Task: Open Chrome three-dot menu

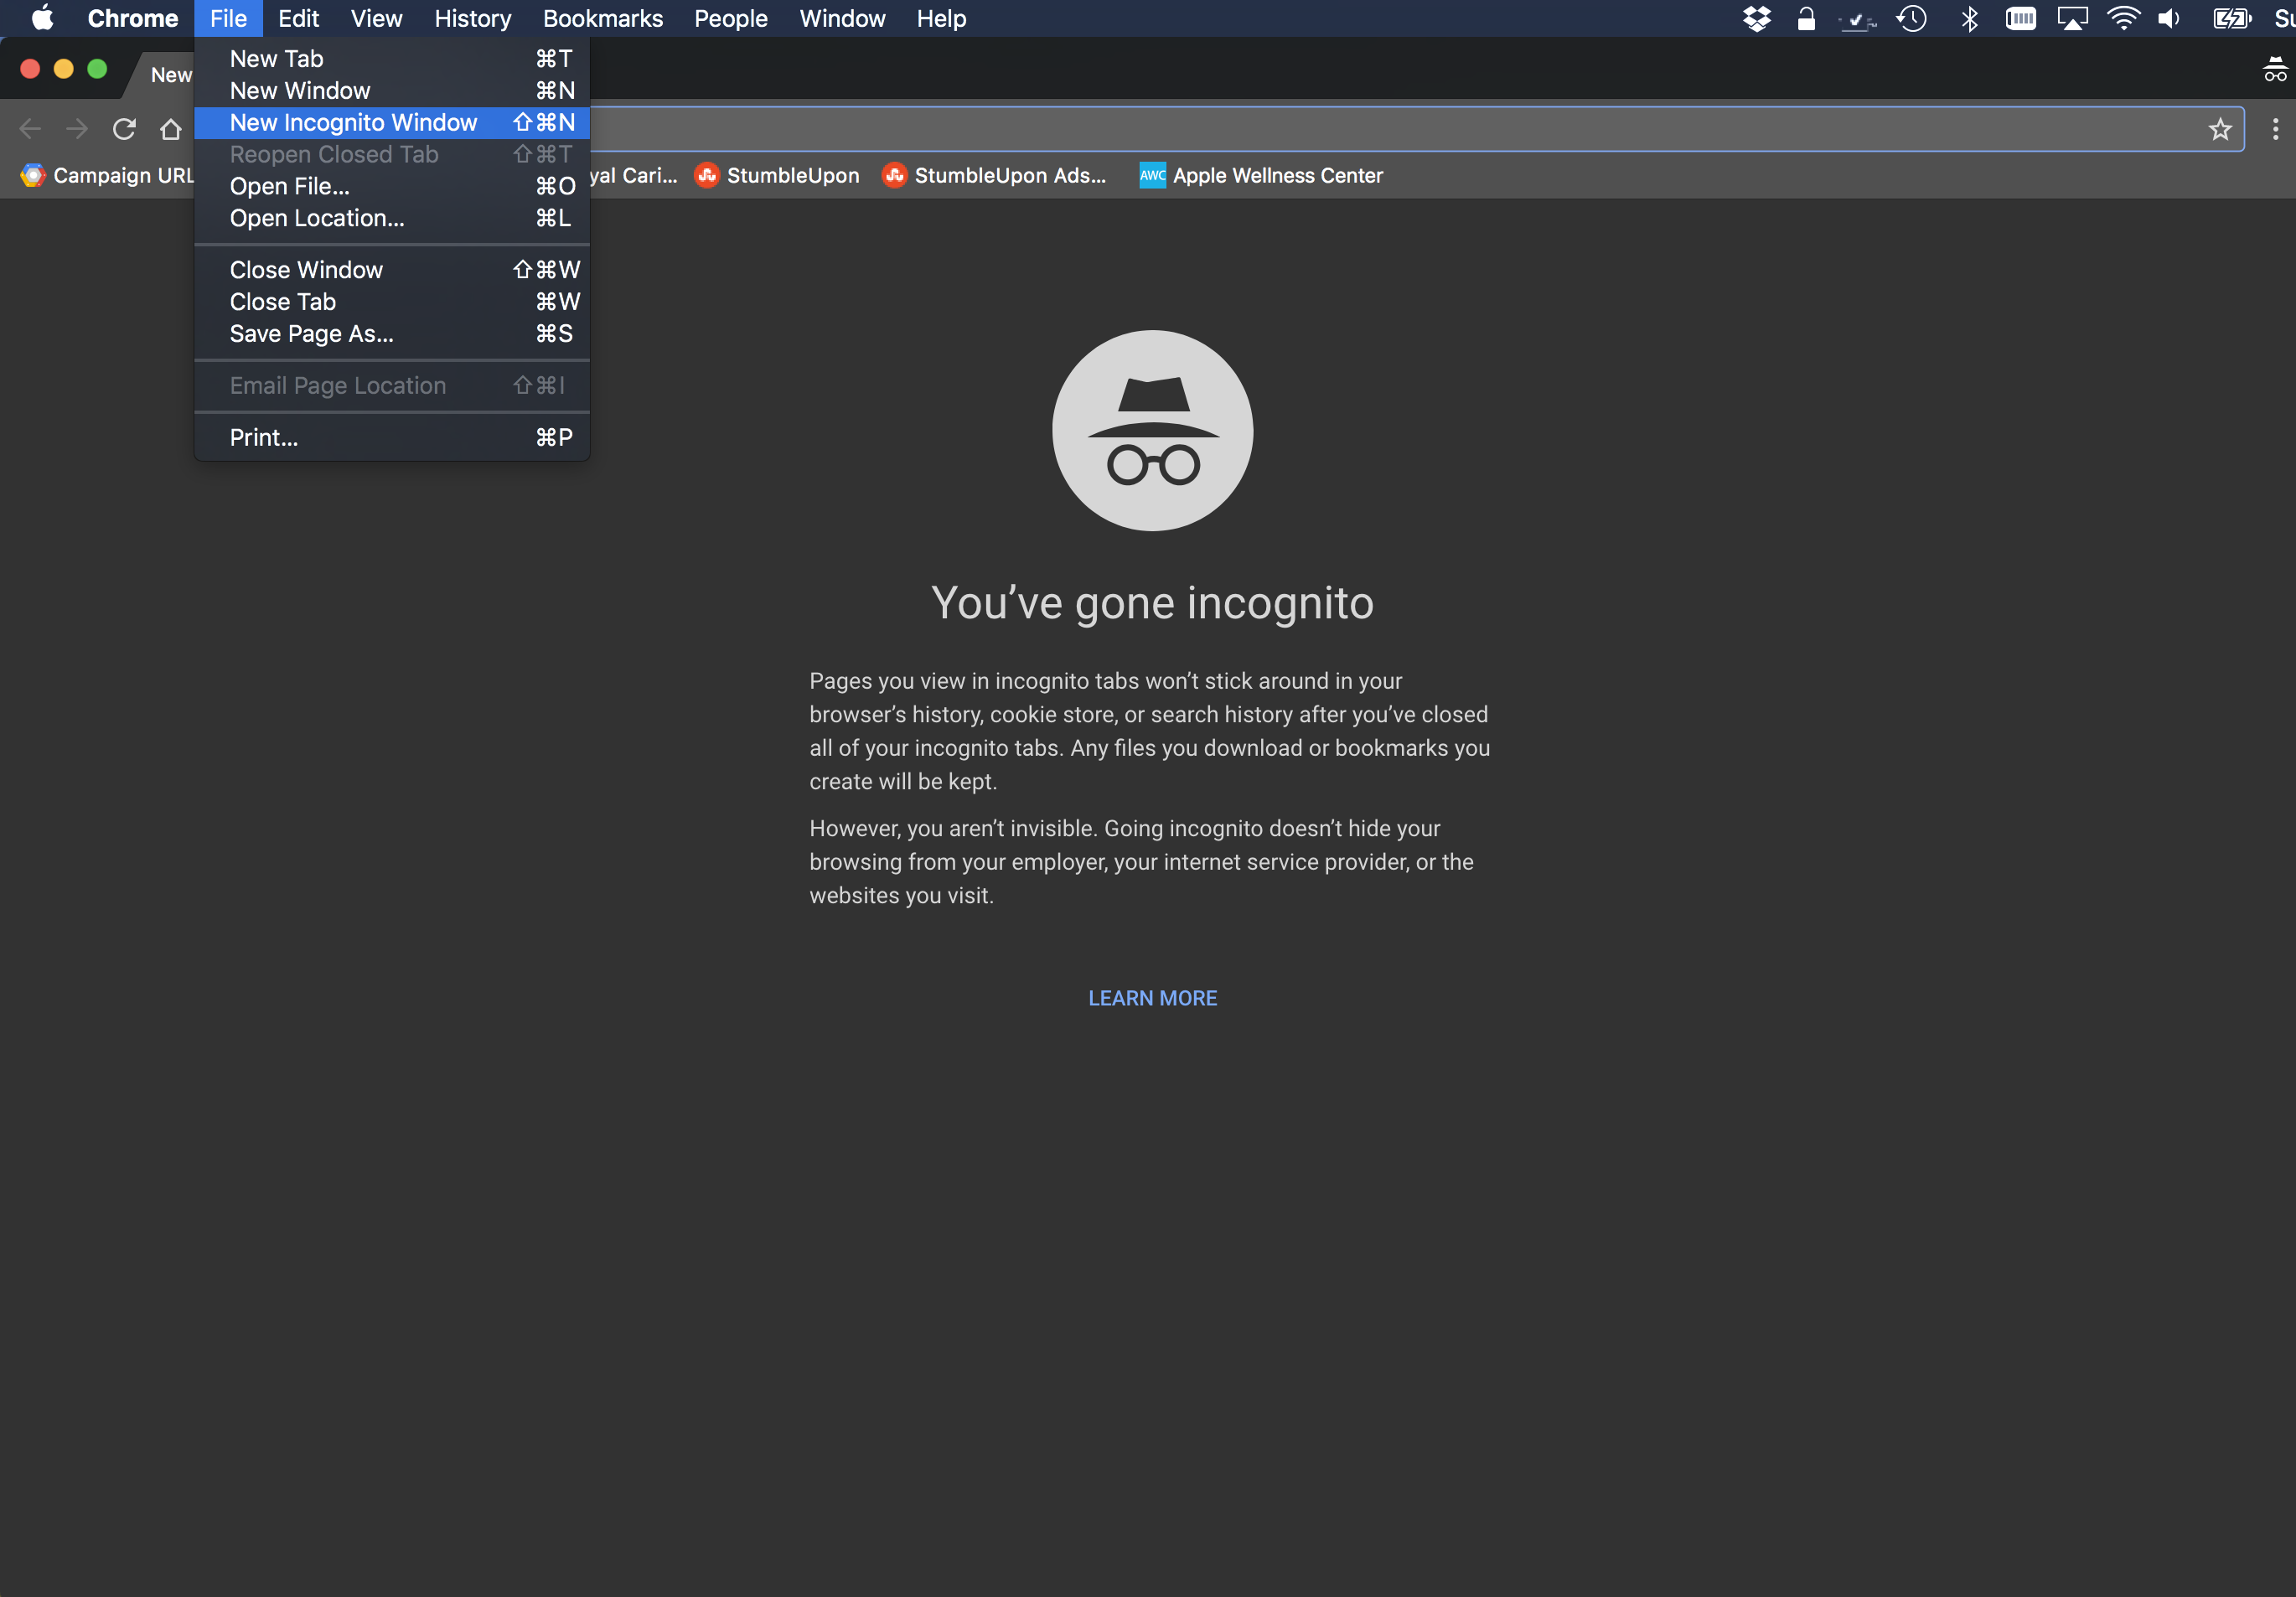Action: 2275,129
